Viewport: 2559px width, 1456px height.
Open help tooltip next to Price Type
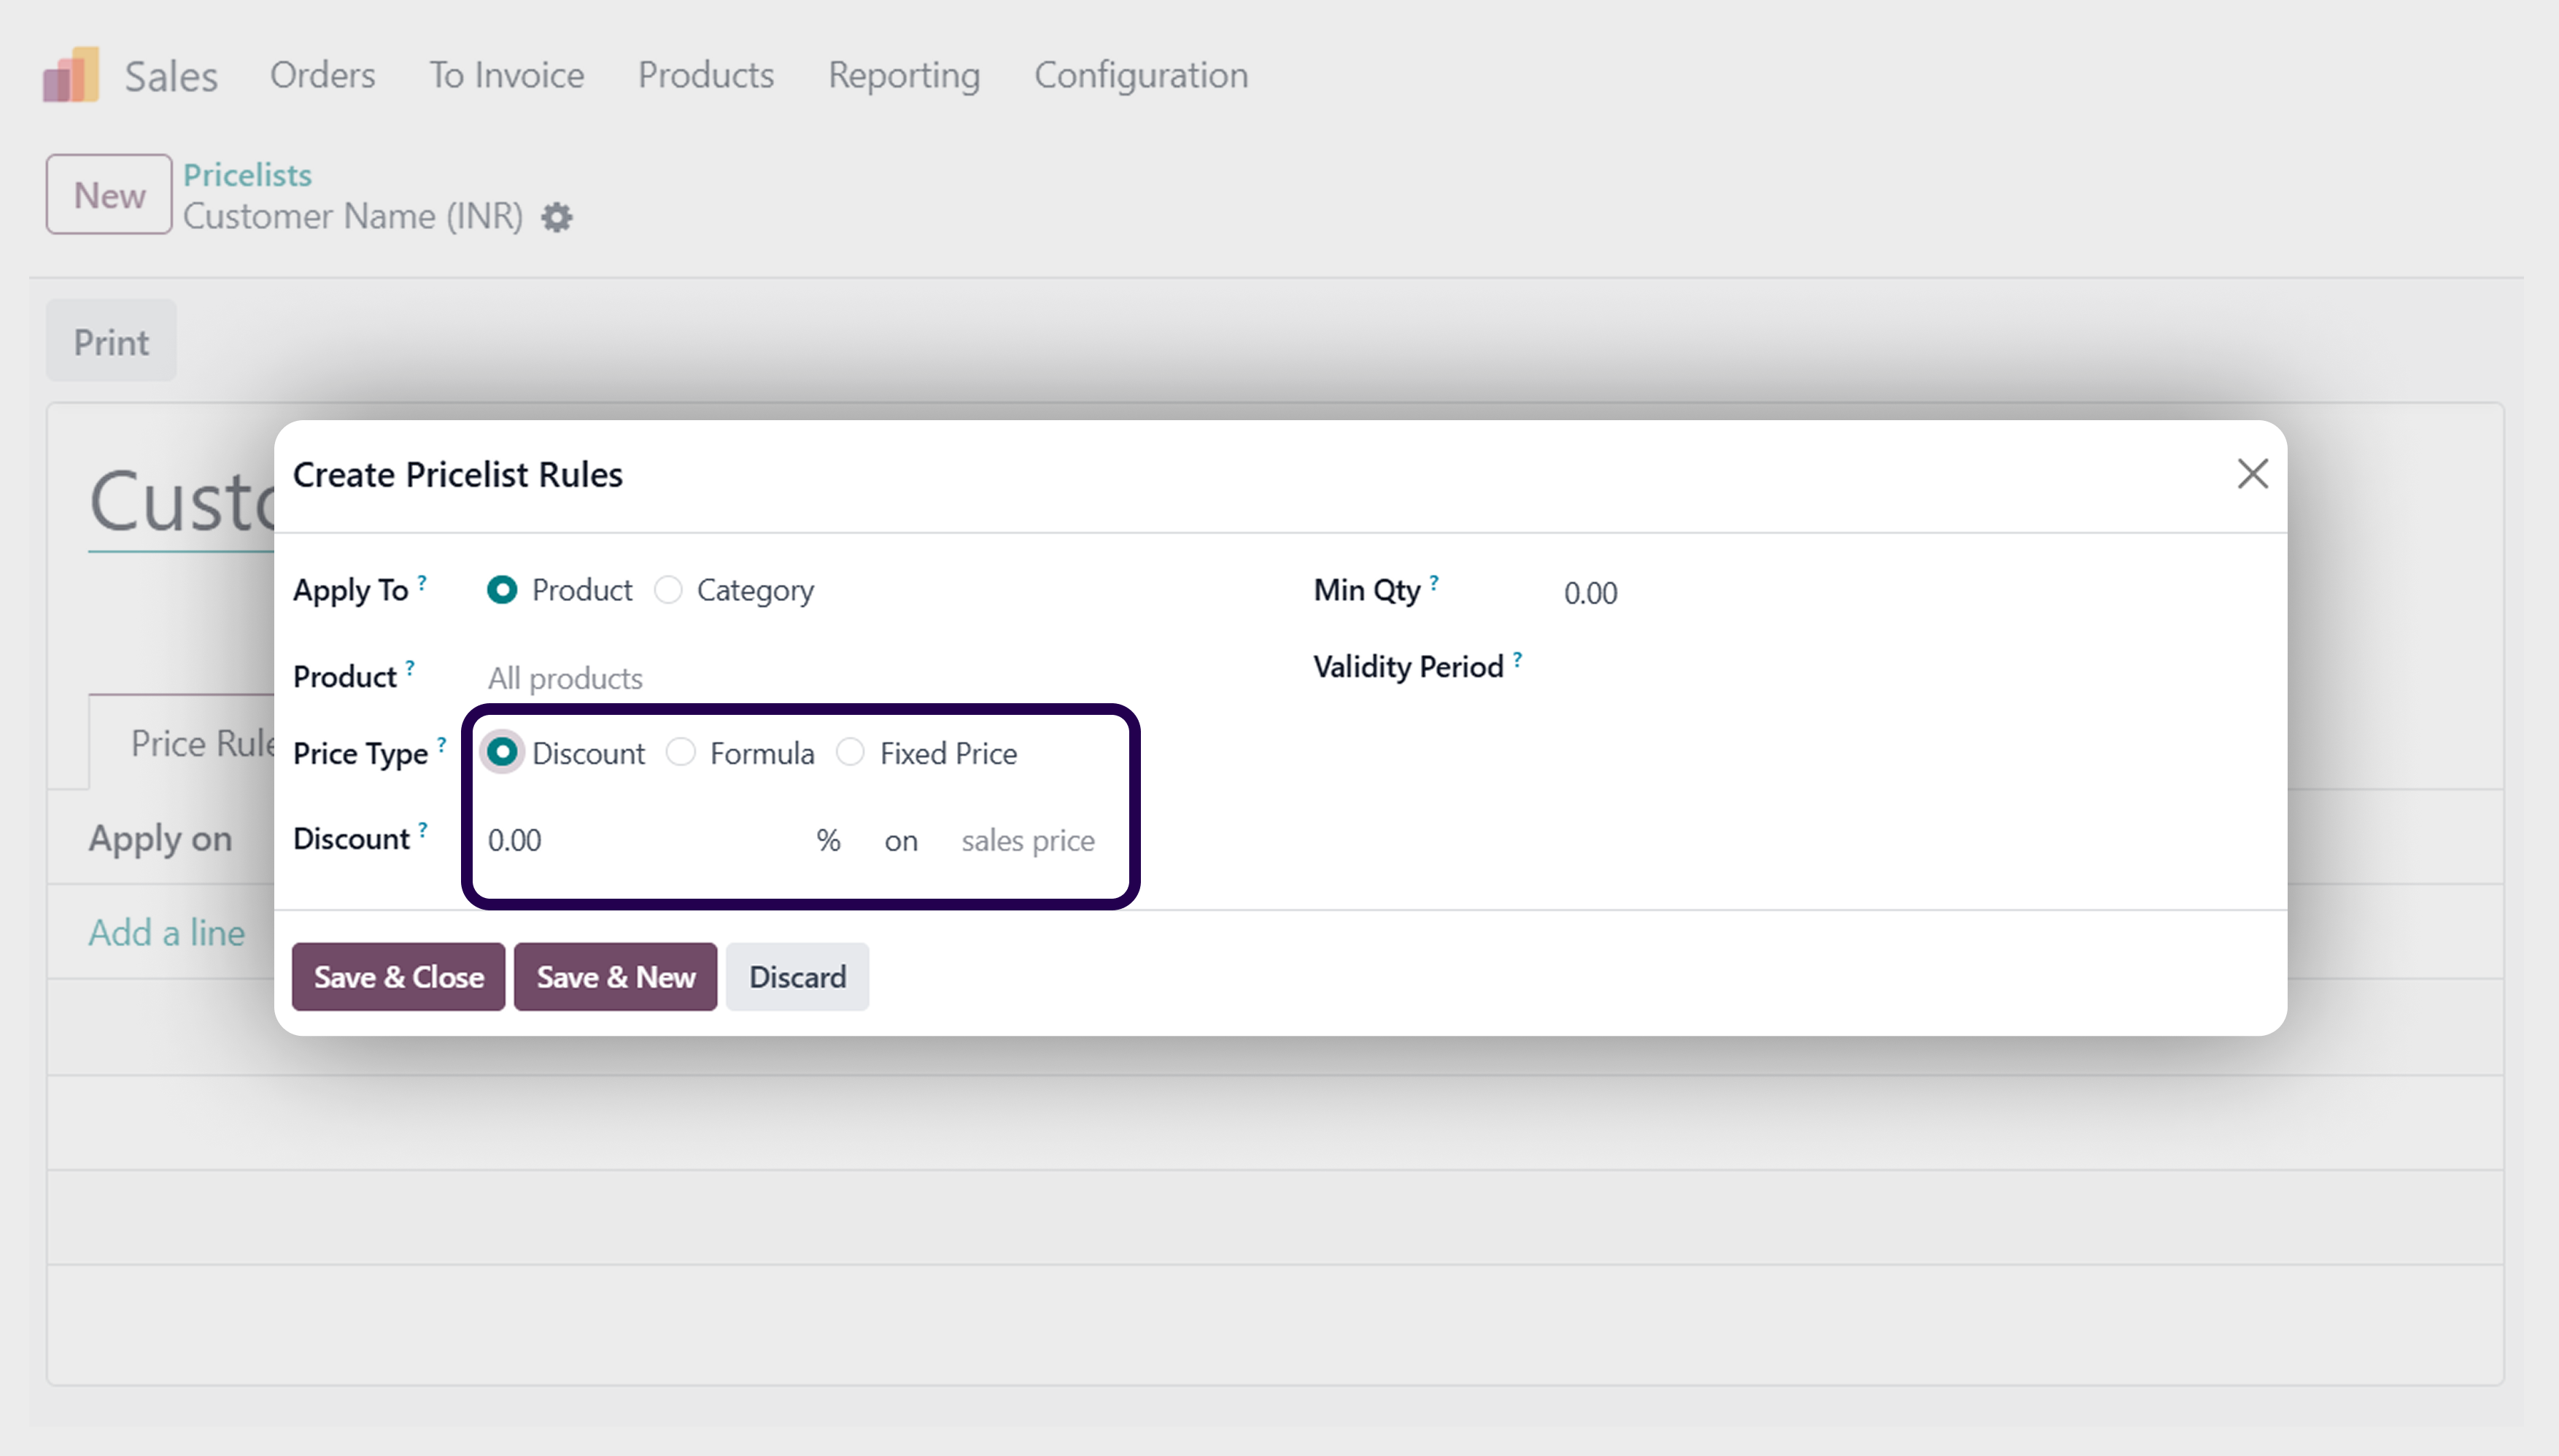441,744
